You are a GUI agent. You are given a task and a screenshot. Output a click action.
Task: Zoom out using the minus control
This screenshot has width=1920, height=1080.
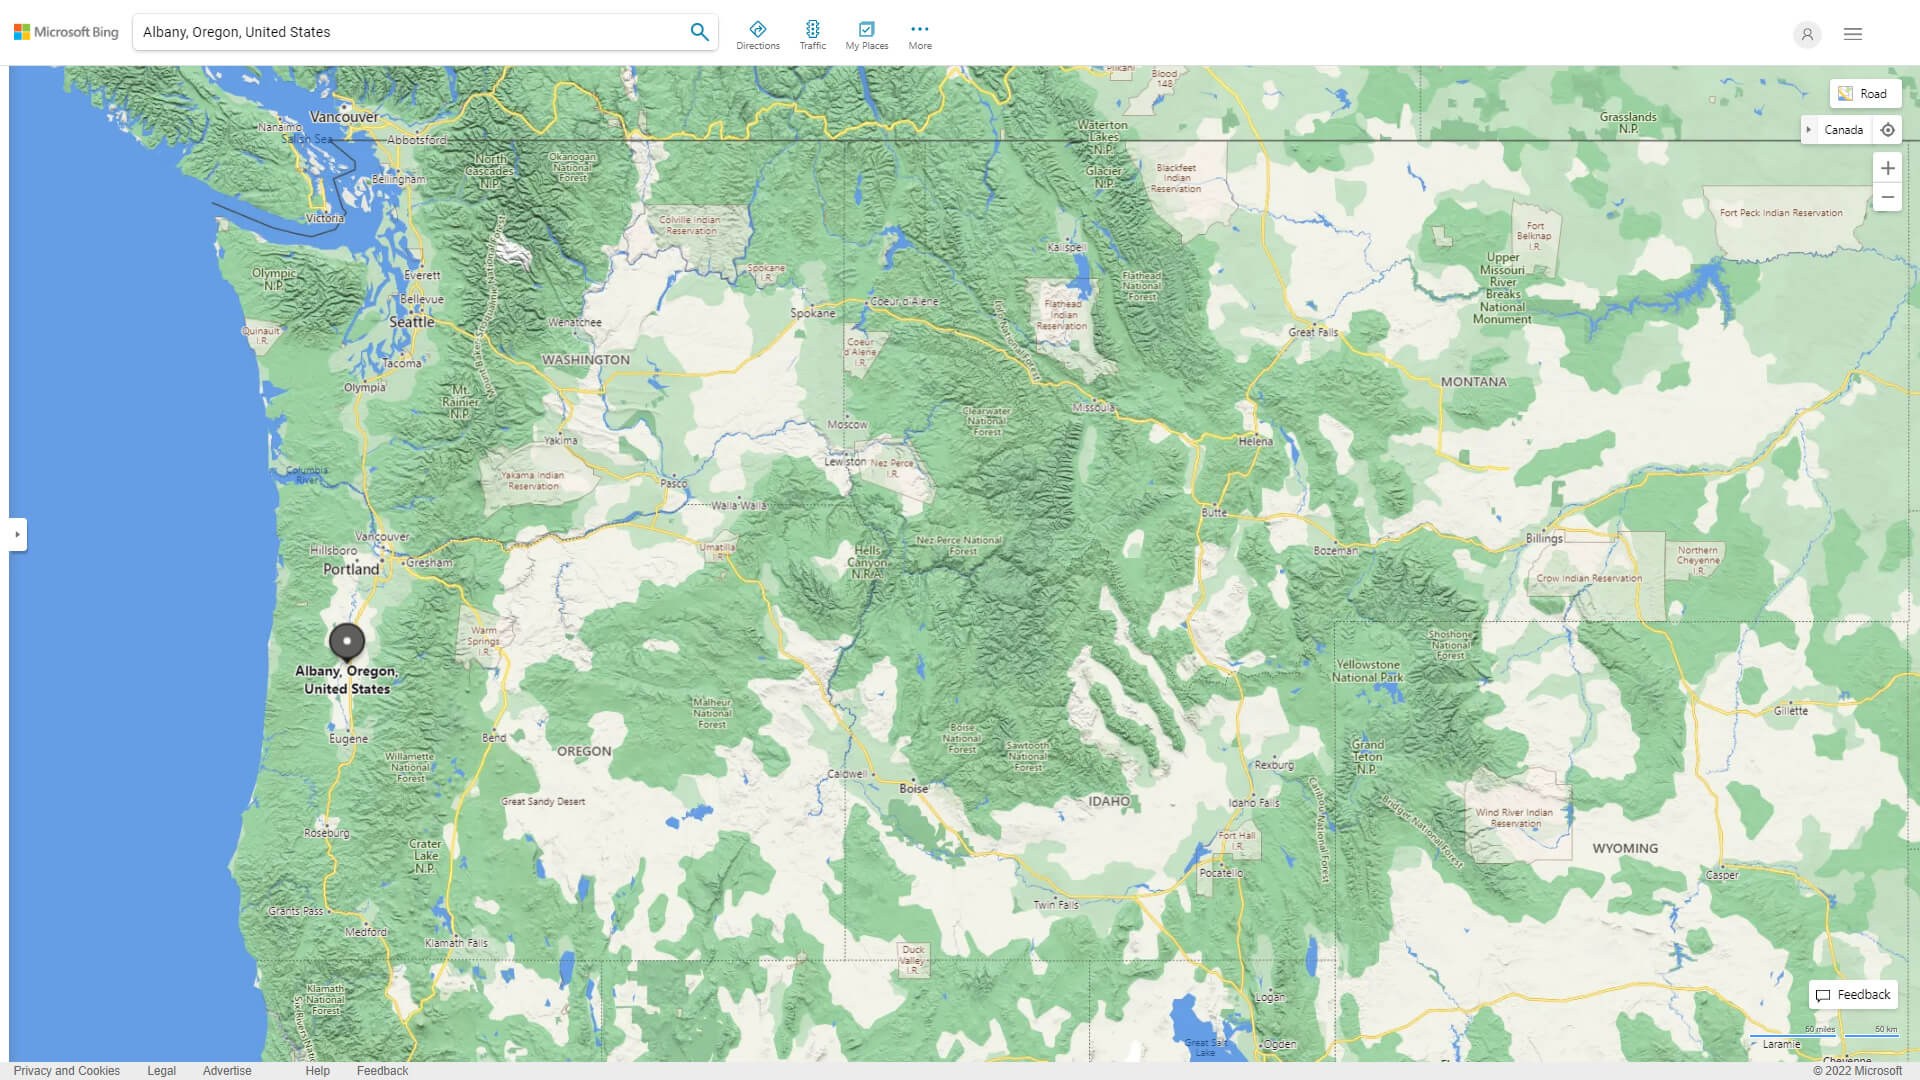tap(1888, 196)
